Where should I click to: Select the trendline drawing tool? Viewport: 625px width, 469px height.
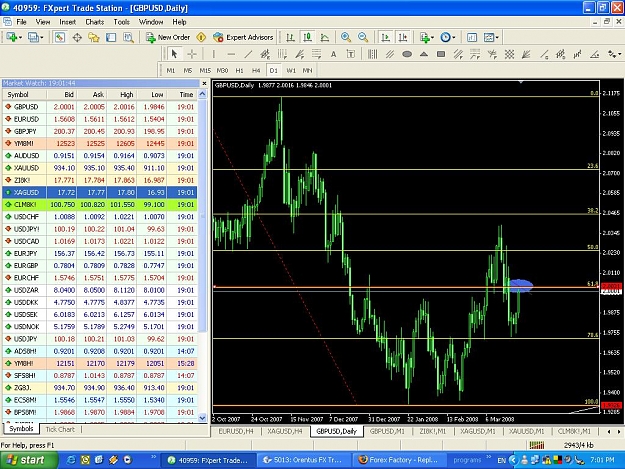248,54
